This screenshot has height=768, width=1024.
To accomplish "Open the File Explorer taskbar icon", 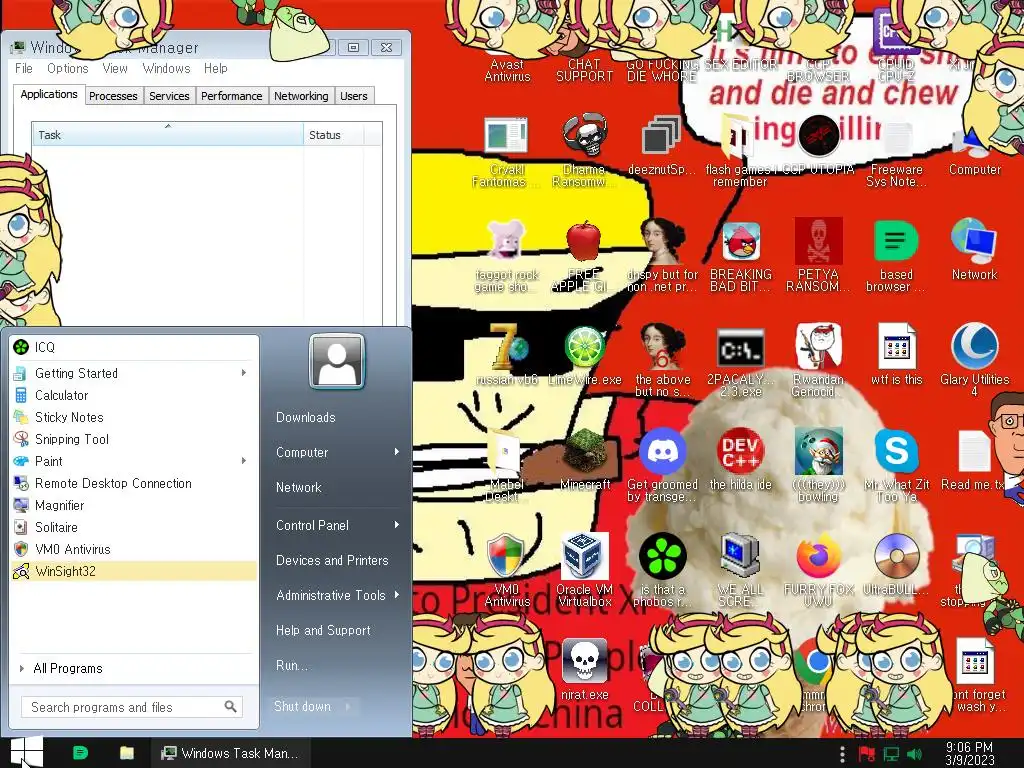I will (126, 753).
